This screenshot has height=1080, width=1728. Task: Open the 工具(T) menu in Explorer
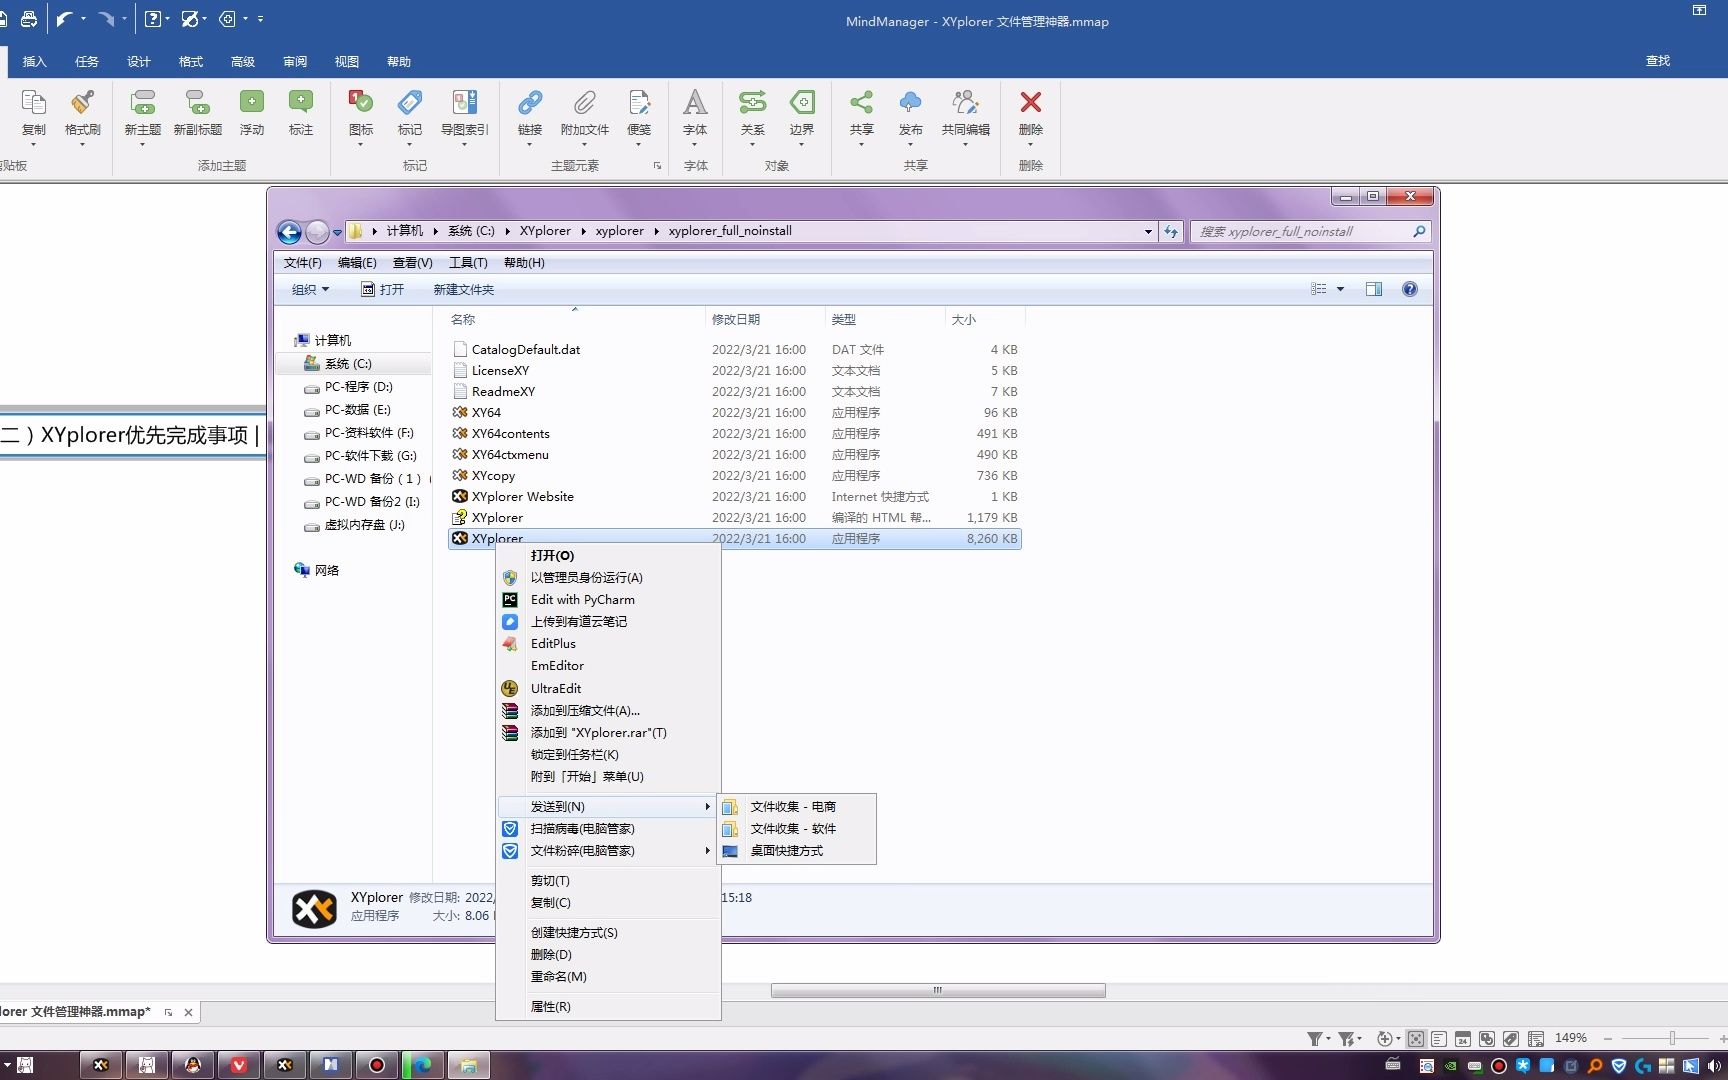pyautogui.click(x=468, y=263)
